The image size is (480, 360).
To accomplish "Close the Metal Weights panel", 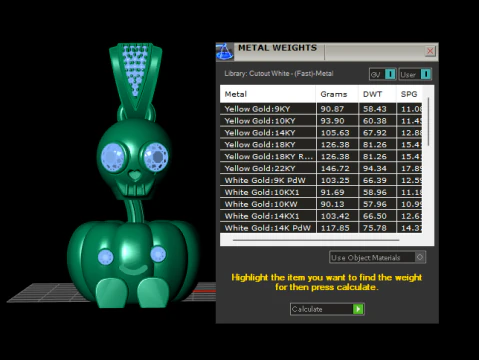I will (x=430, y=51).
